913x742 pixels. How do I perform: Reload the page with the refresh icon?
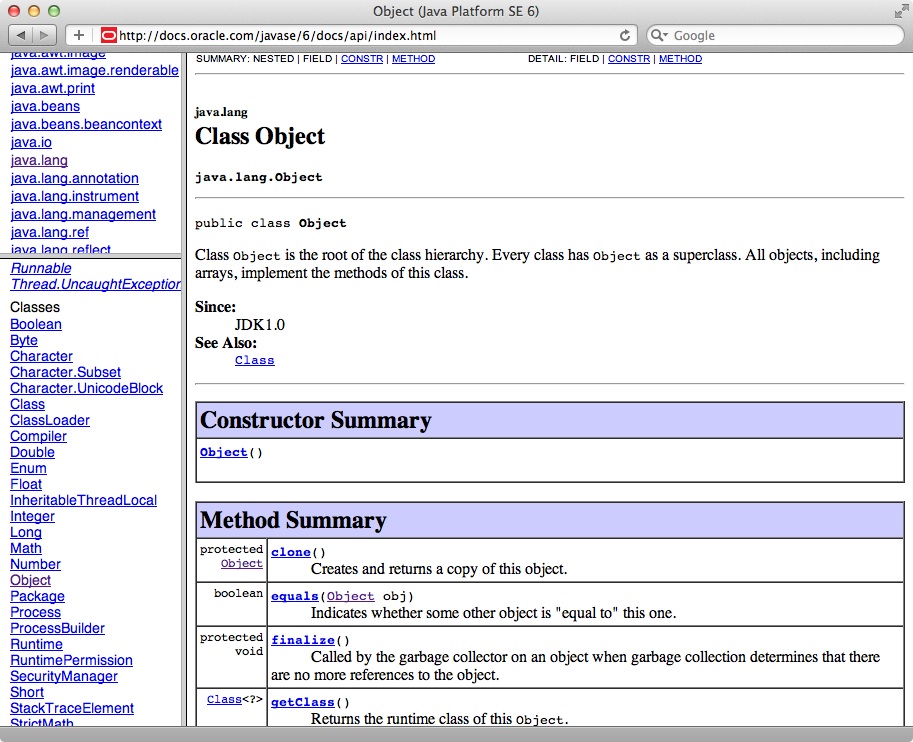coord(626,35)
